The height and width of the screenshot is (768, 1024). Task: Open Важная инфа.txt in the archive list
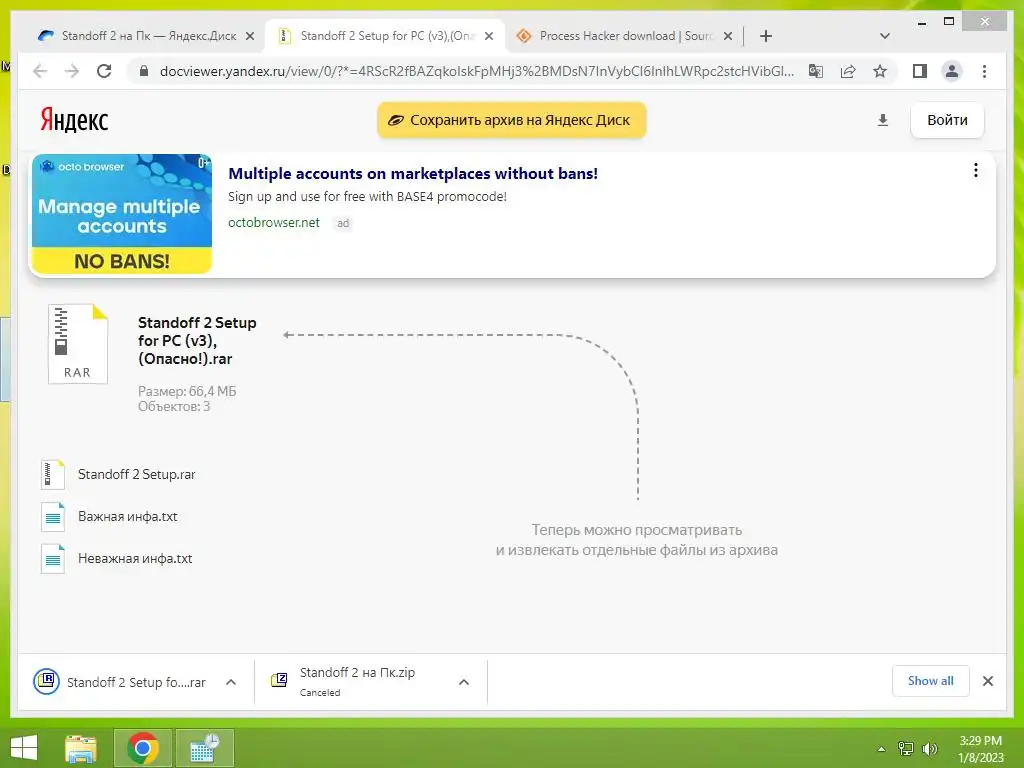point(127,517)
